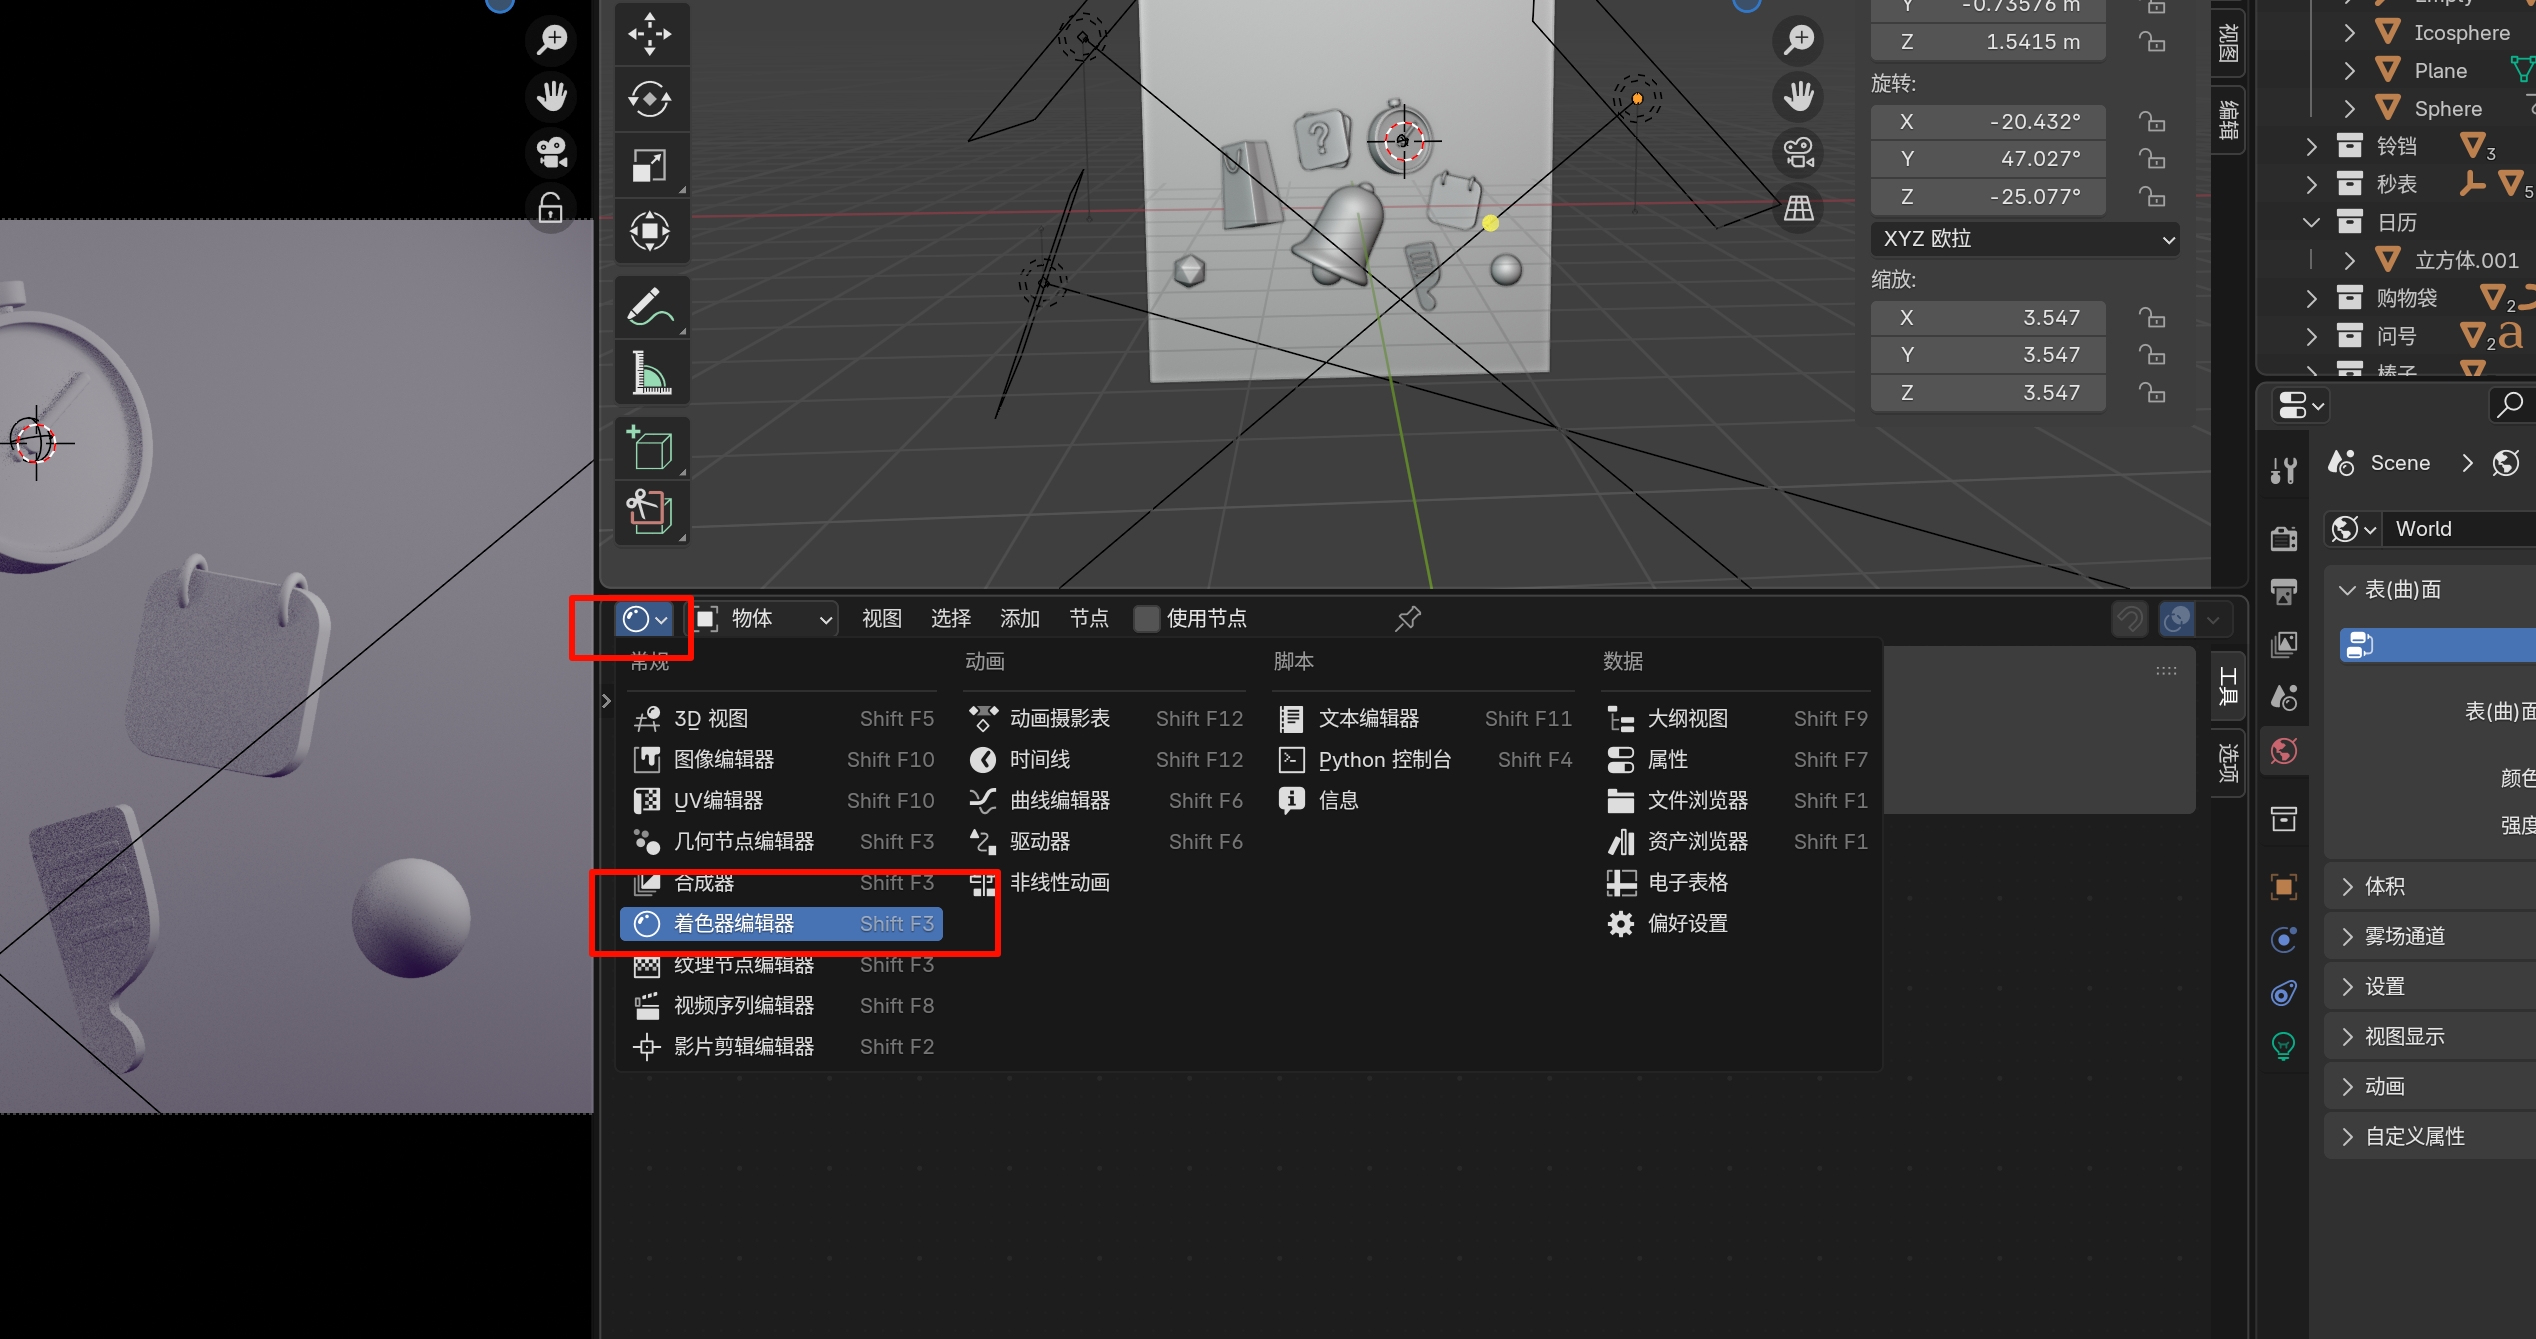
Task: Open the XYZ 欧拉 rotation mode dropdown
Action: tap(2024, 239)
